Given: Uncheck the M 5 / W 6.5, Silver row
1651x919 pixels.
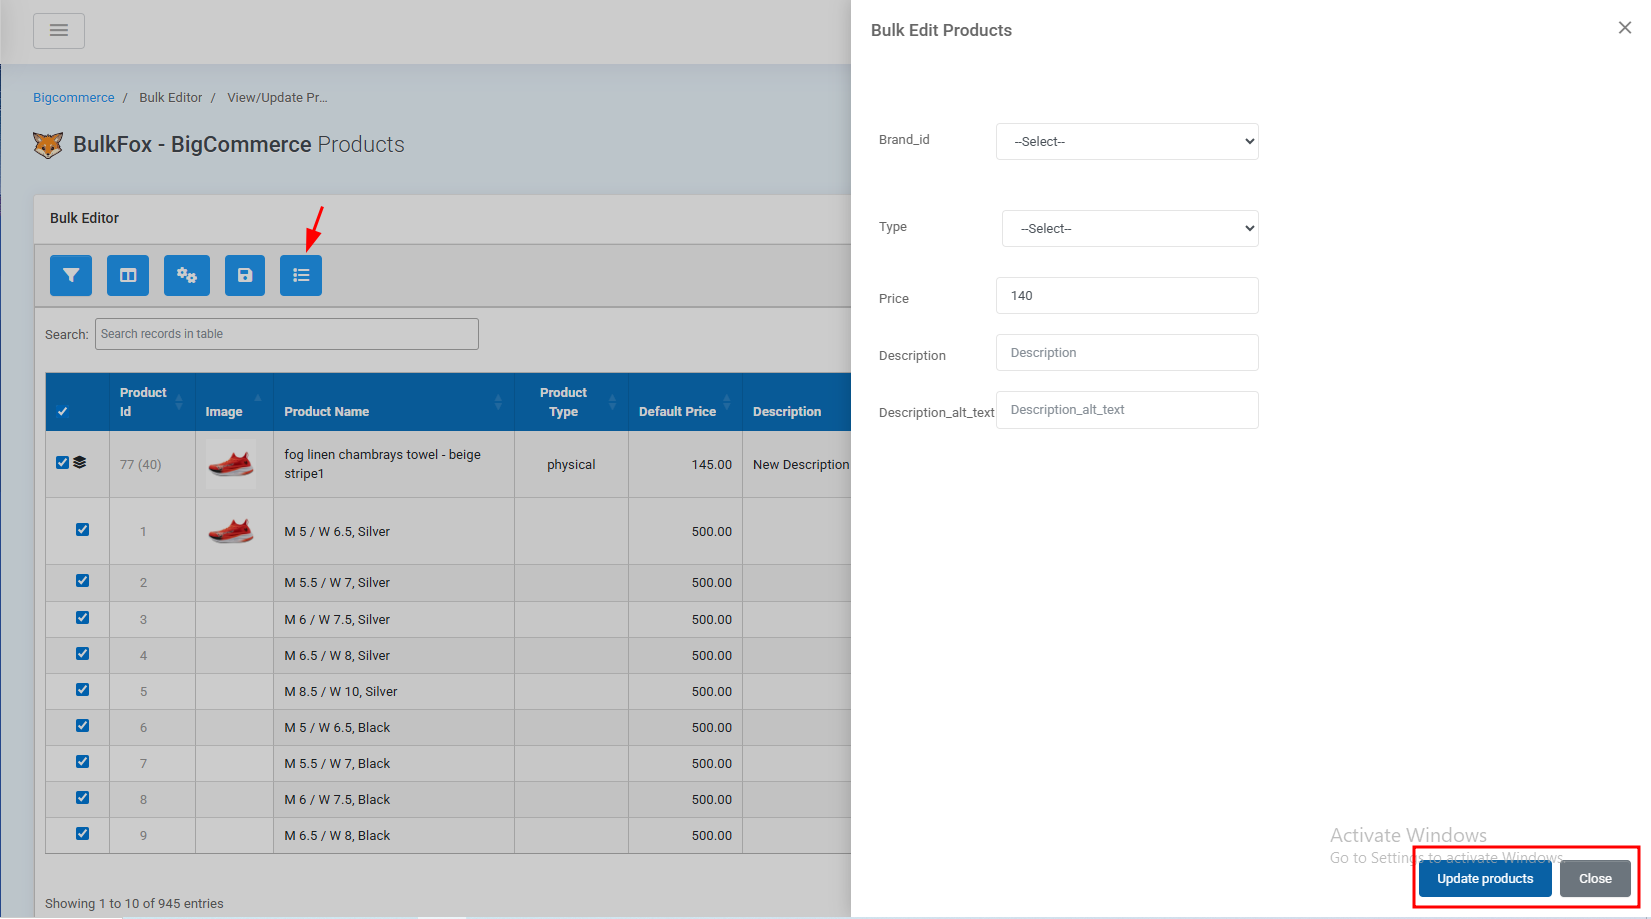Looking at the screenshot, I should pyautogui.click(x=83, y=530).
